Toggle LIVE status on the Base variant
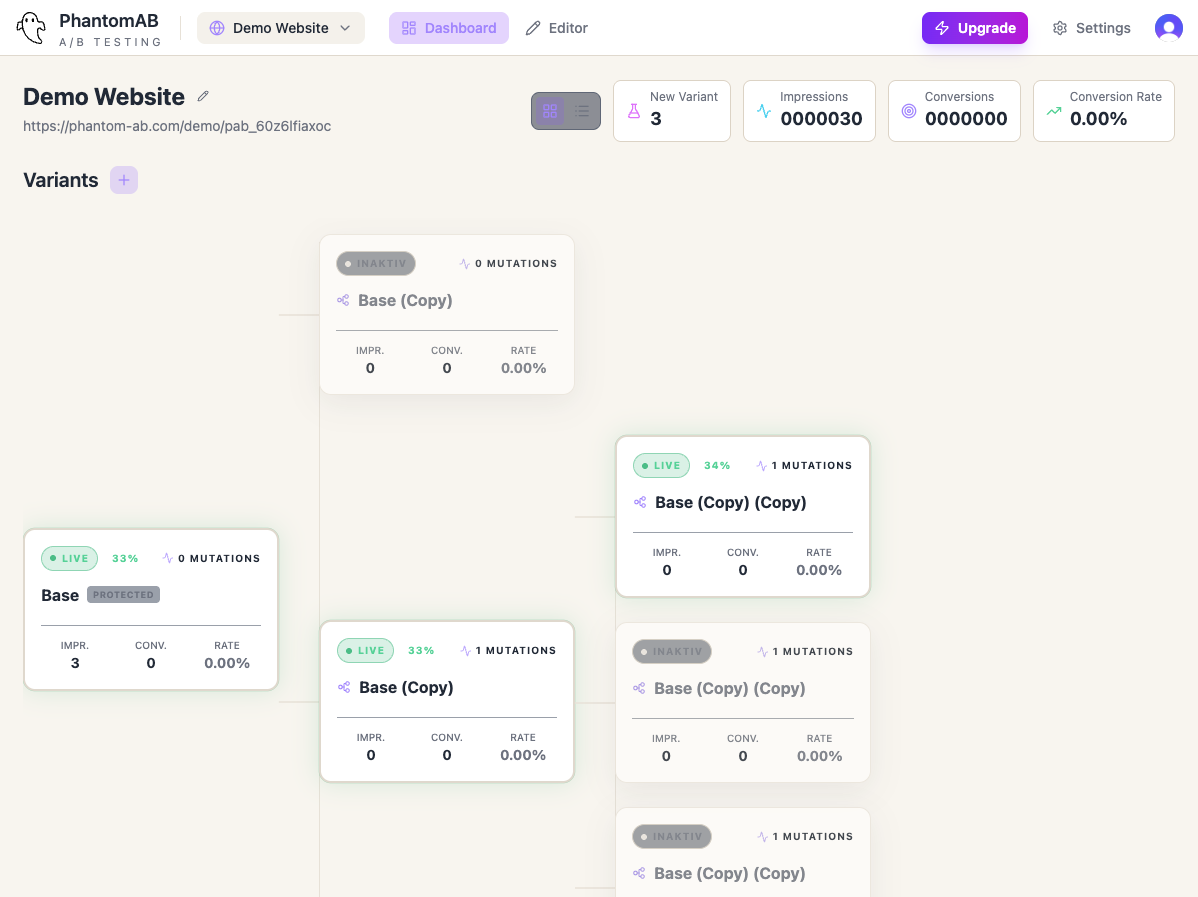1198x897 pixels. coord(69,558)
